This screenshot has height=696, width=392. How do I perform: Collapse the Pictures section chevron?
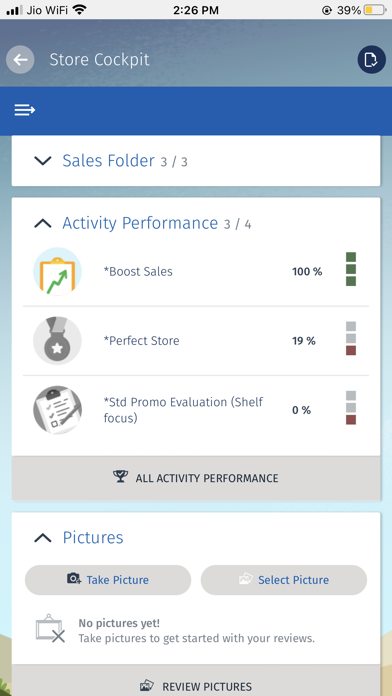(43, 538)
